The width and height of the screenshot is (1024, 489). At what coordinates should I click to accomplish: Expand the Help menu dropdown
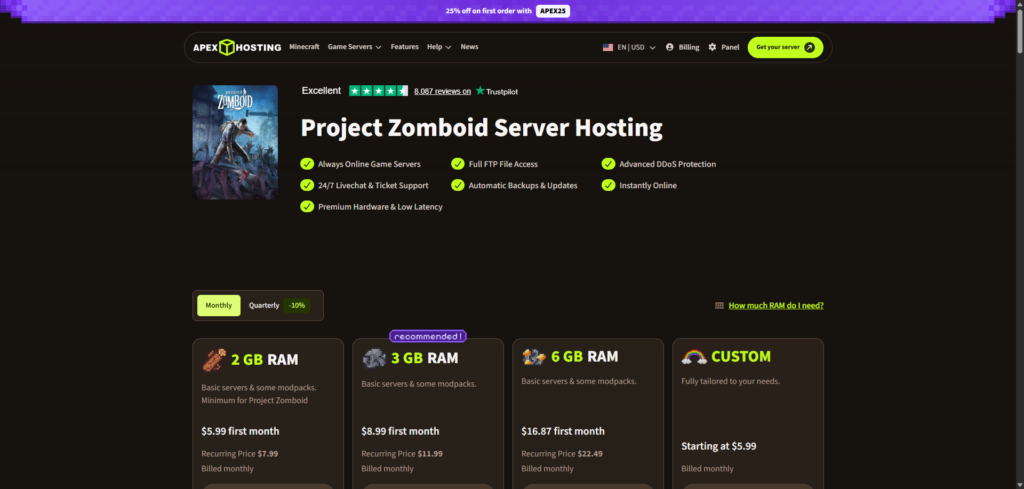(x=439, y=47)
